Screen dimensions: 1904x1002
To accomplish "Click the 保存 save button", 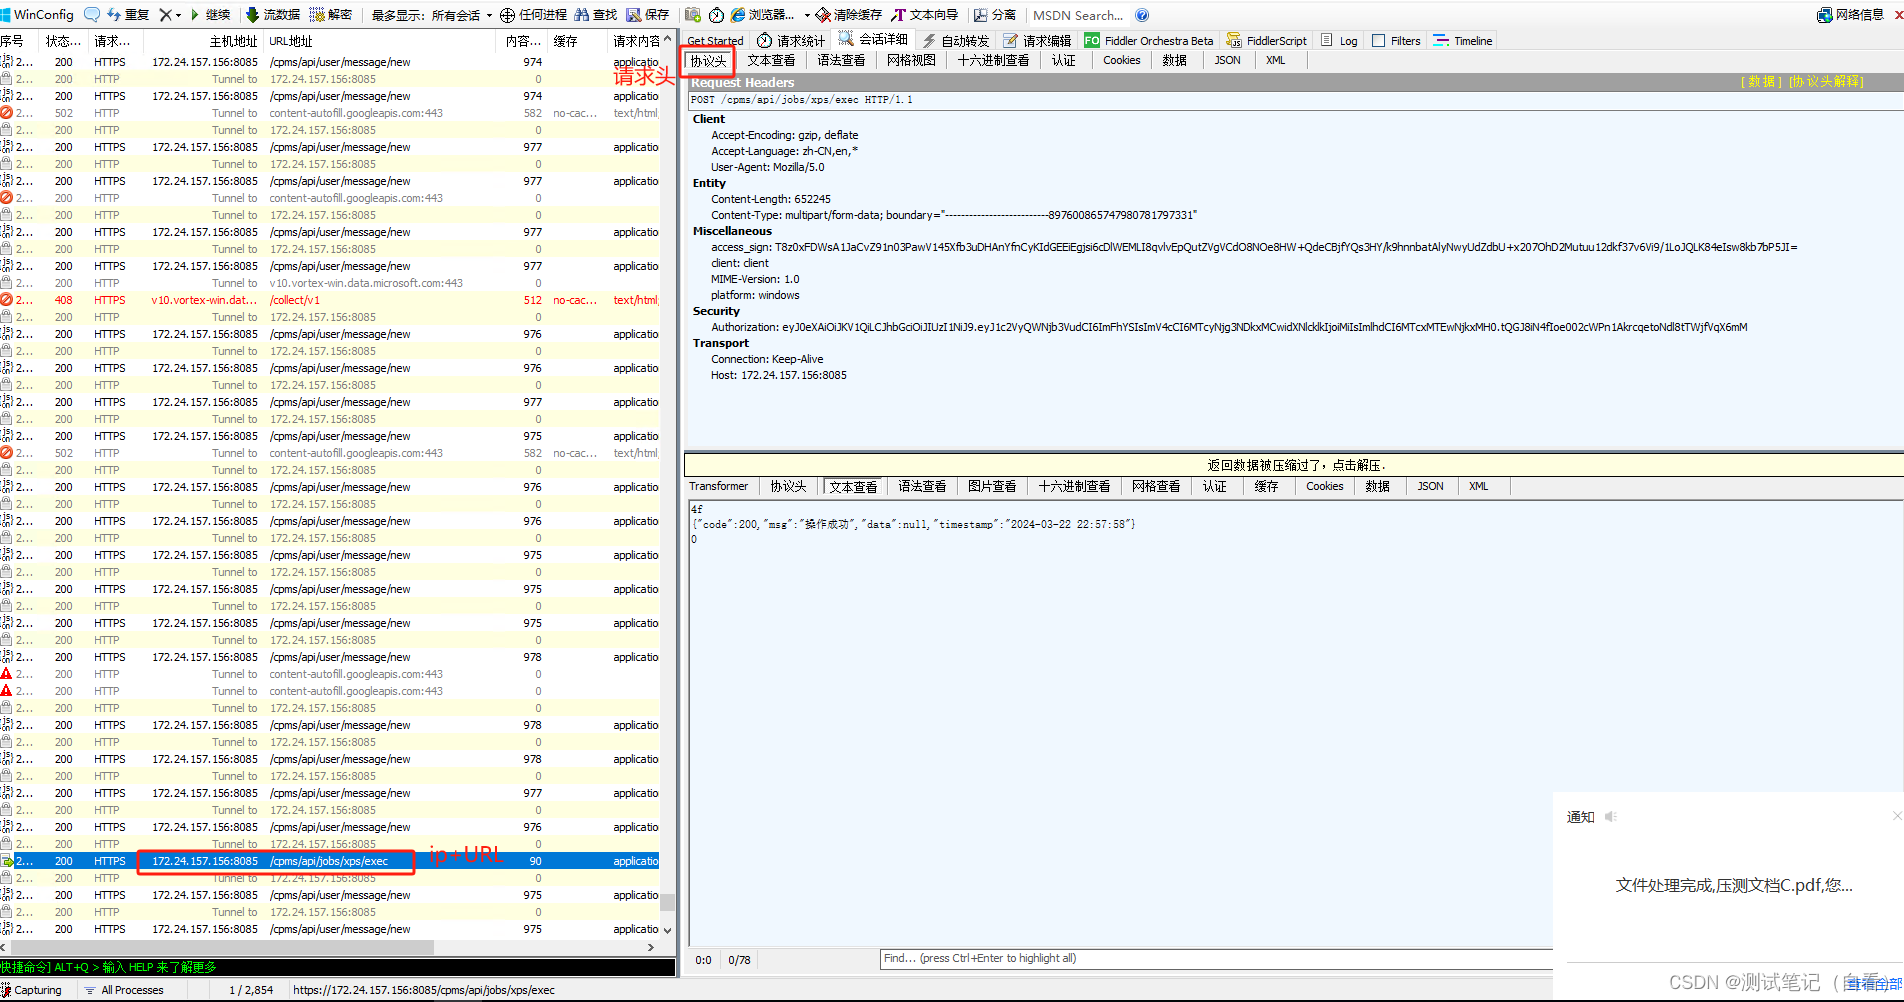I will pos(648,15).
